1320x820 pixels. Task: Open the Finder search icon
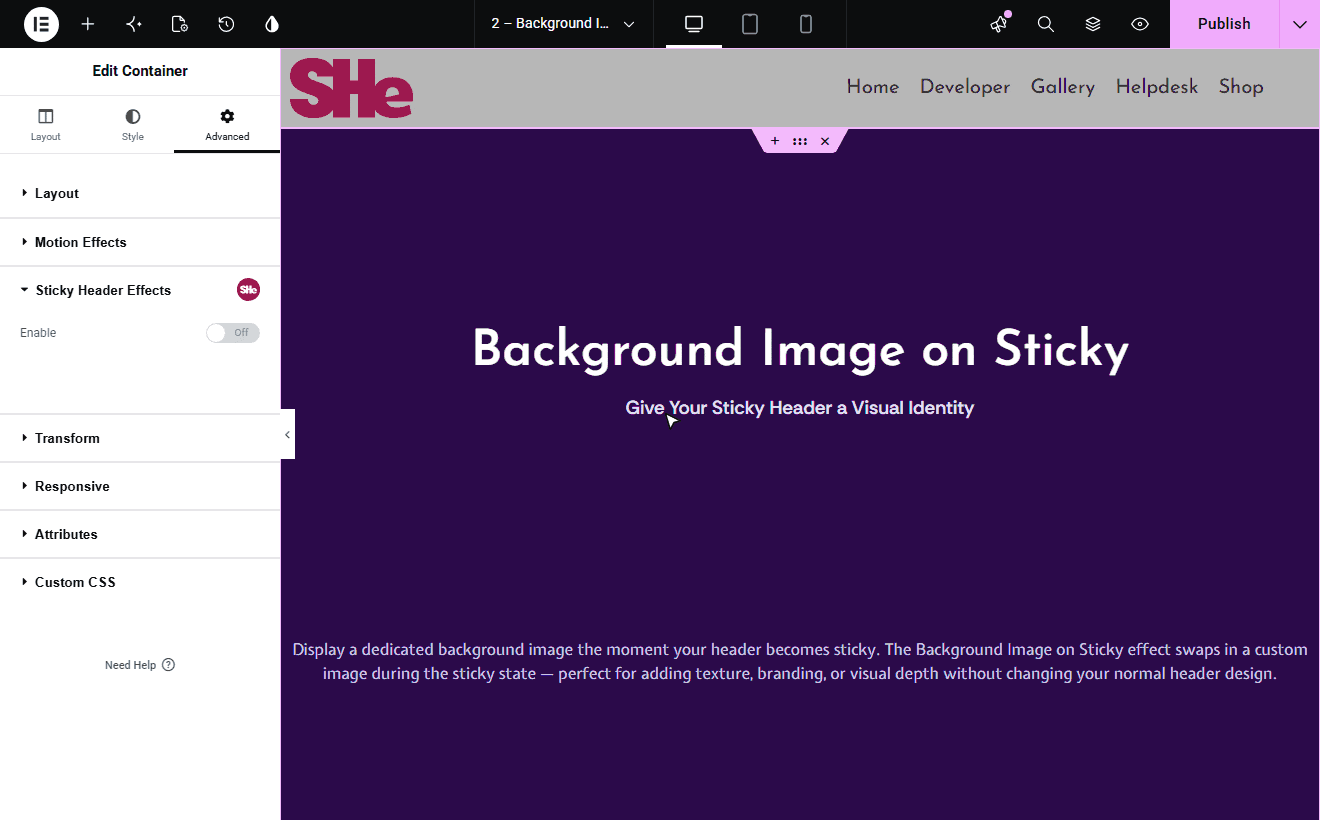[x=1046, y=24]
